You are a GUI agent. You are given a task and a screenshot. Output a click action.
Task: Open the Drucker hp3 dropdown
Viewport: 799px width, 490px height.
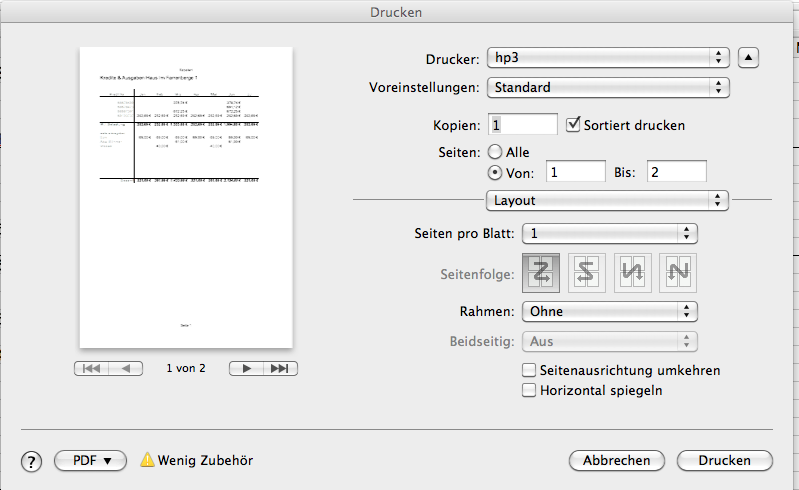[608, 58]
